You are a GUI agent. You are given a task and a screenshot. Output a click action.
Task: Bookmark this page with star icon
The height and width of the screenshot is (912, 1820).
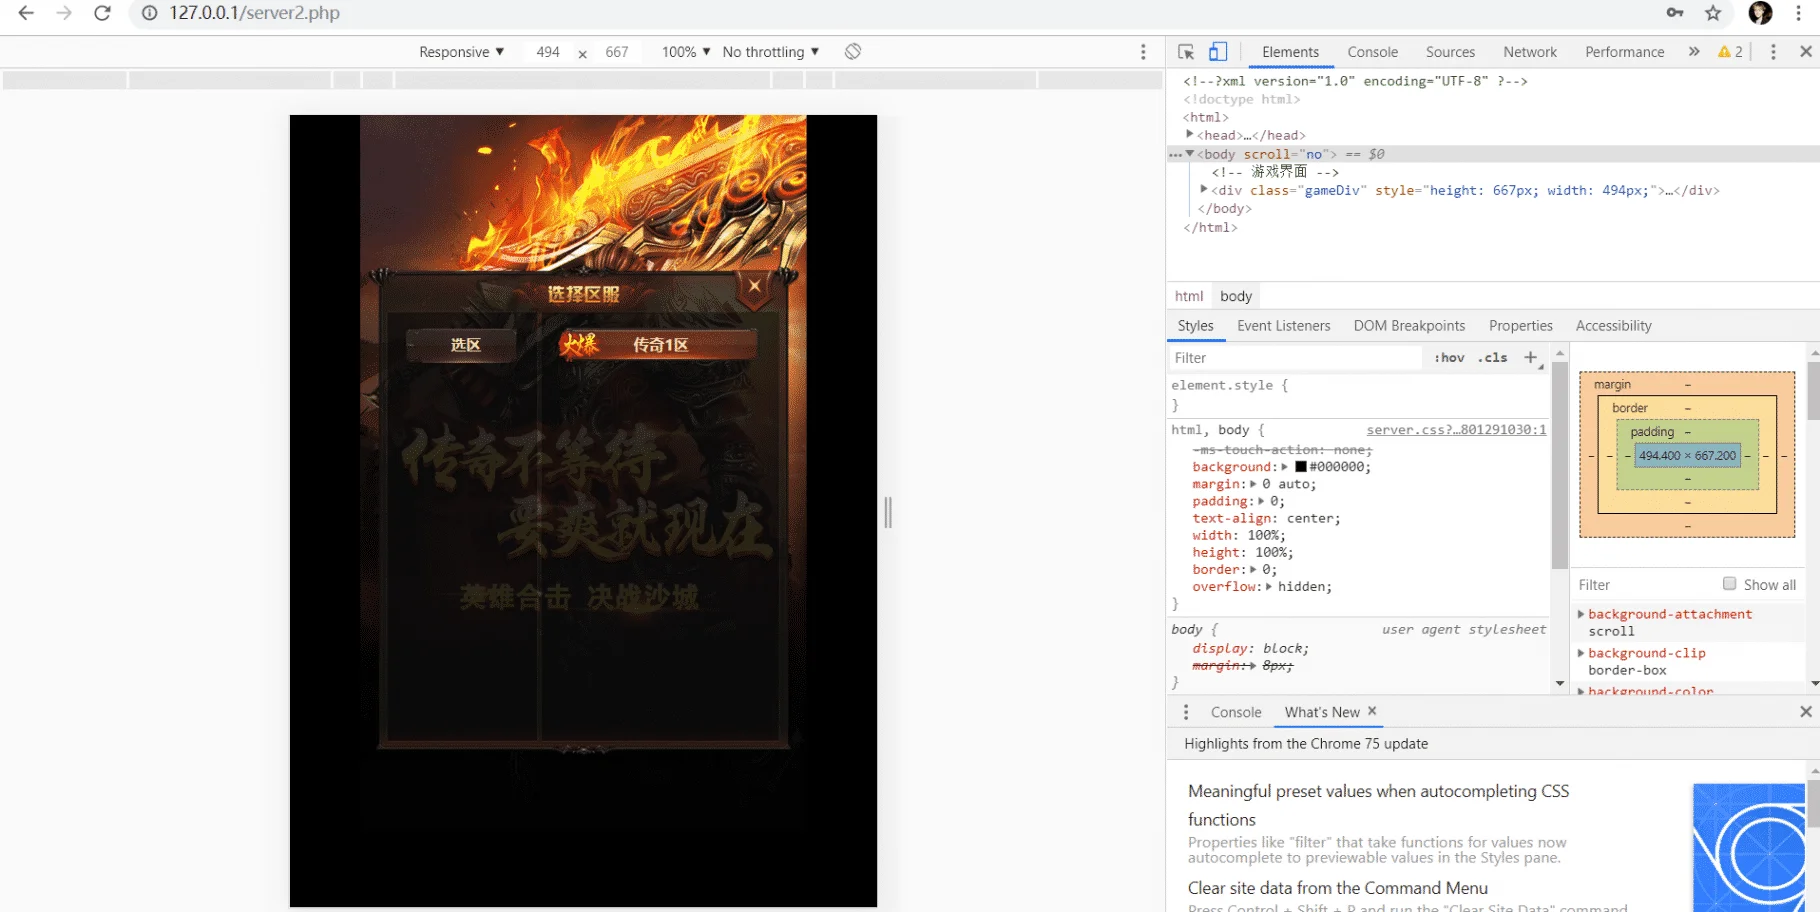1713,13
